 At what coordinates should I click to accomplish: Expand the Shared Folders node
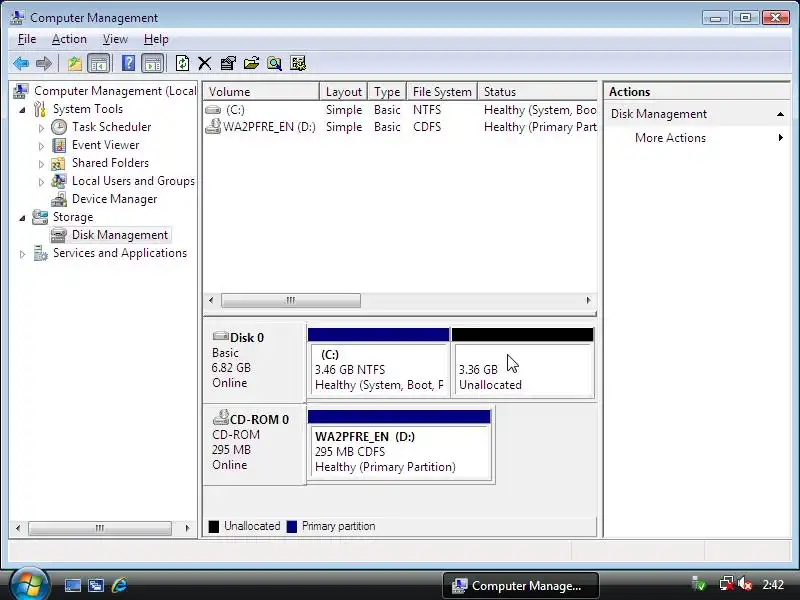[41, 164]
